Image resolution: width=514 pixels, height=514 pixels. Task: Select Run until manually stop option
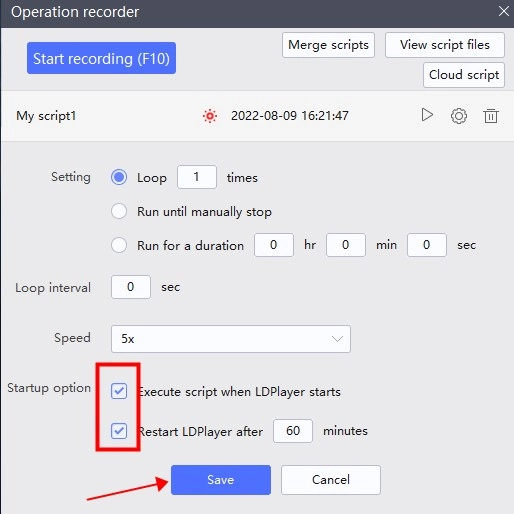(119, 211)
